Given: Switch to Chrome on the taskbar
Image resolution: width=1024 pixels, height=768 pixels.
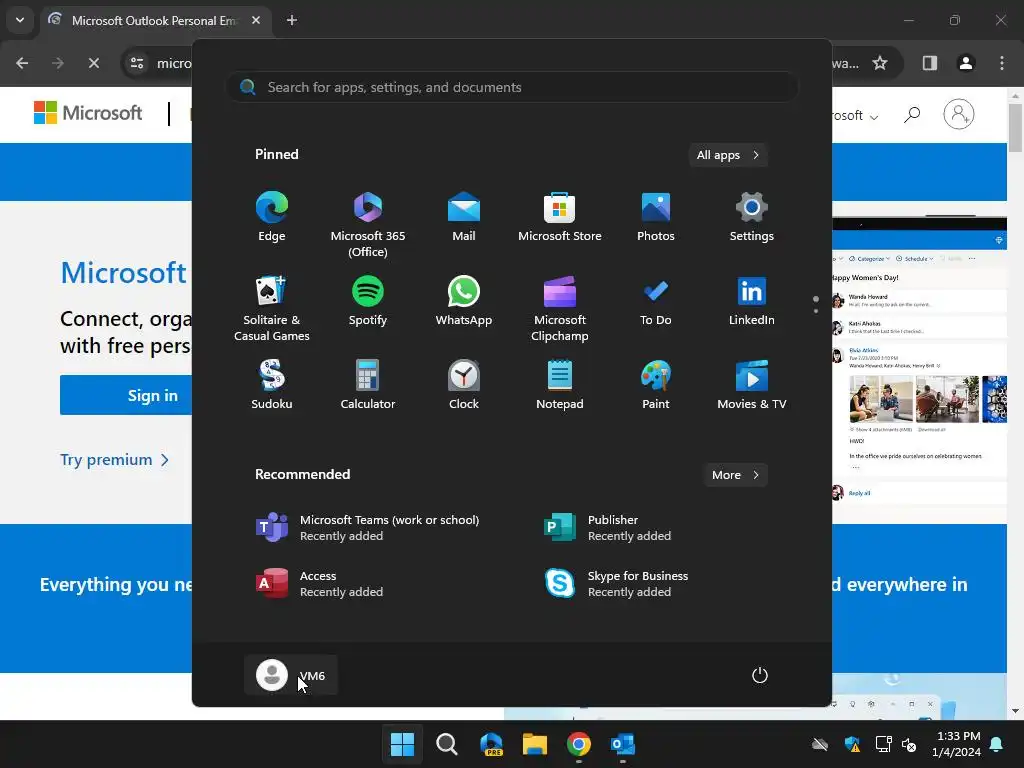Looking at the screenshot, I should pos(579,744).
